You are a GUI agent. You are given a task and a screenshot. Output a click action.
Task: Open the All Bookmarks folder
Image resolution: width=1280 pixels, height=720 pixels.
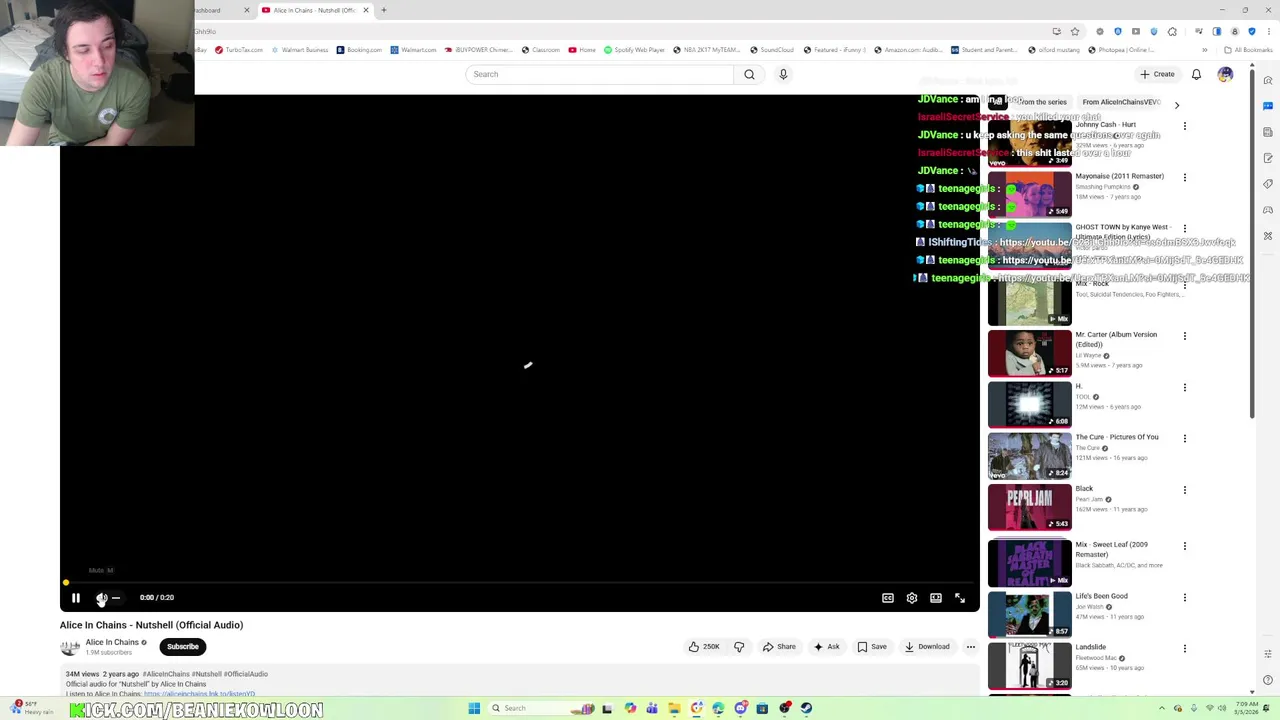(x=1247, y=50)
